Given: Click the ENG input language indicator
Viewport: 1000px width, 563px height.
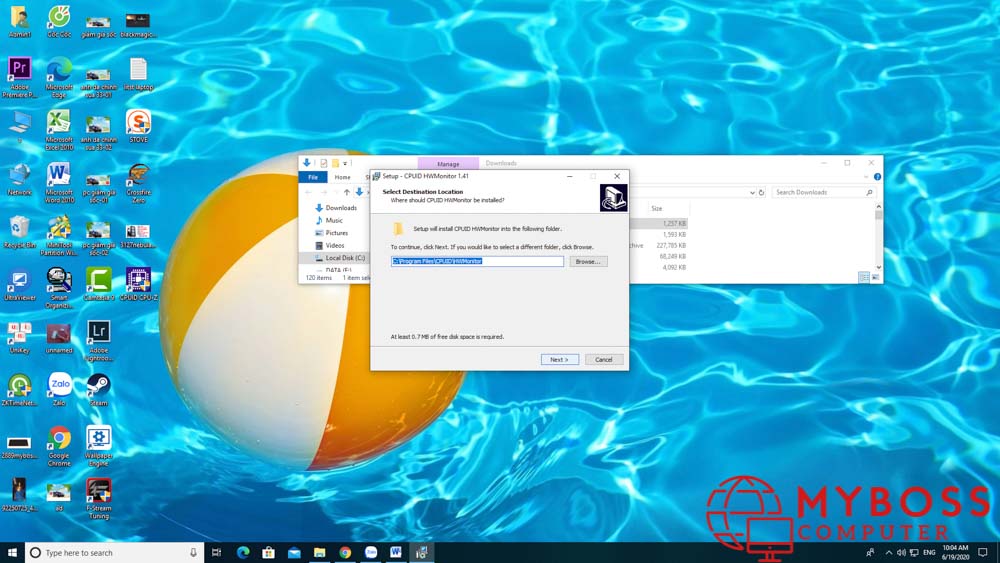Looking at the screenshot, I should pyautogui.click(x=929, y=553).
